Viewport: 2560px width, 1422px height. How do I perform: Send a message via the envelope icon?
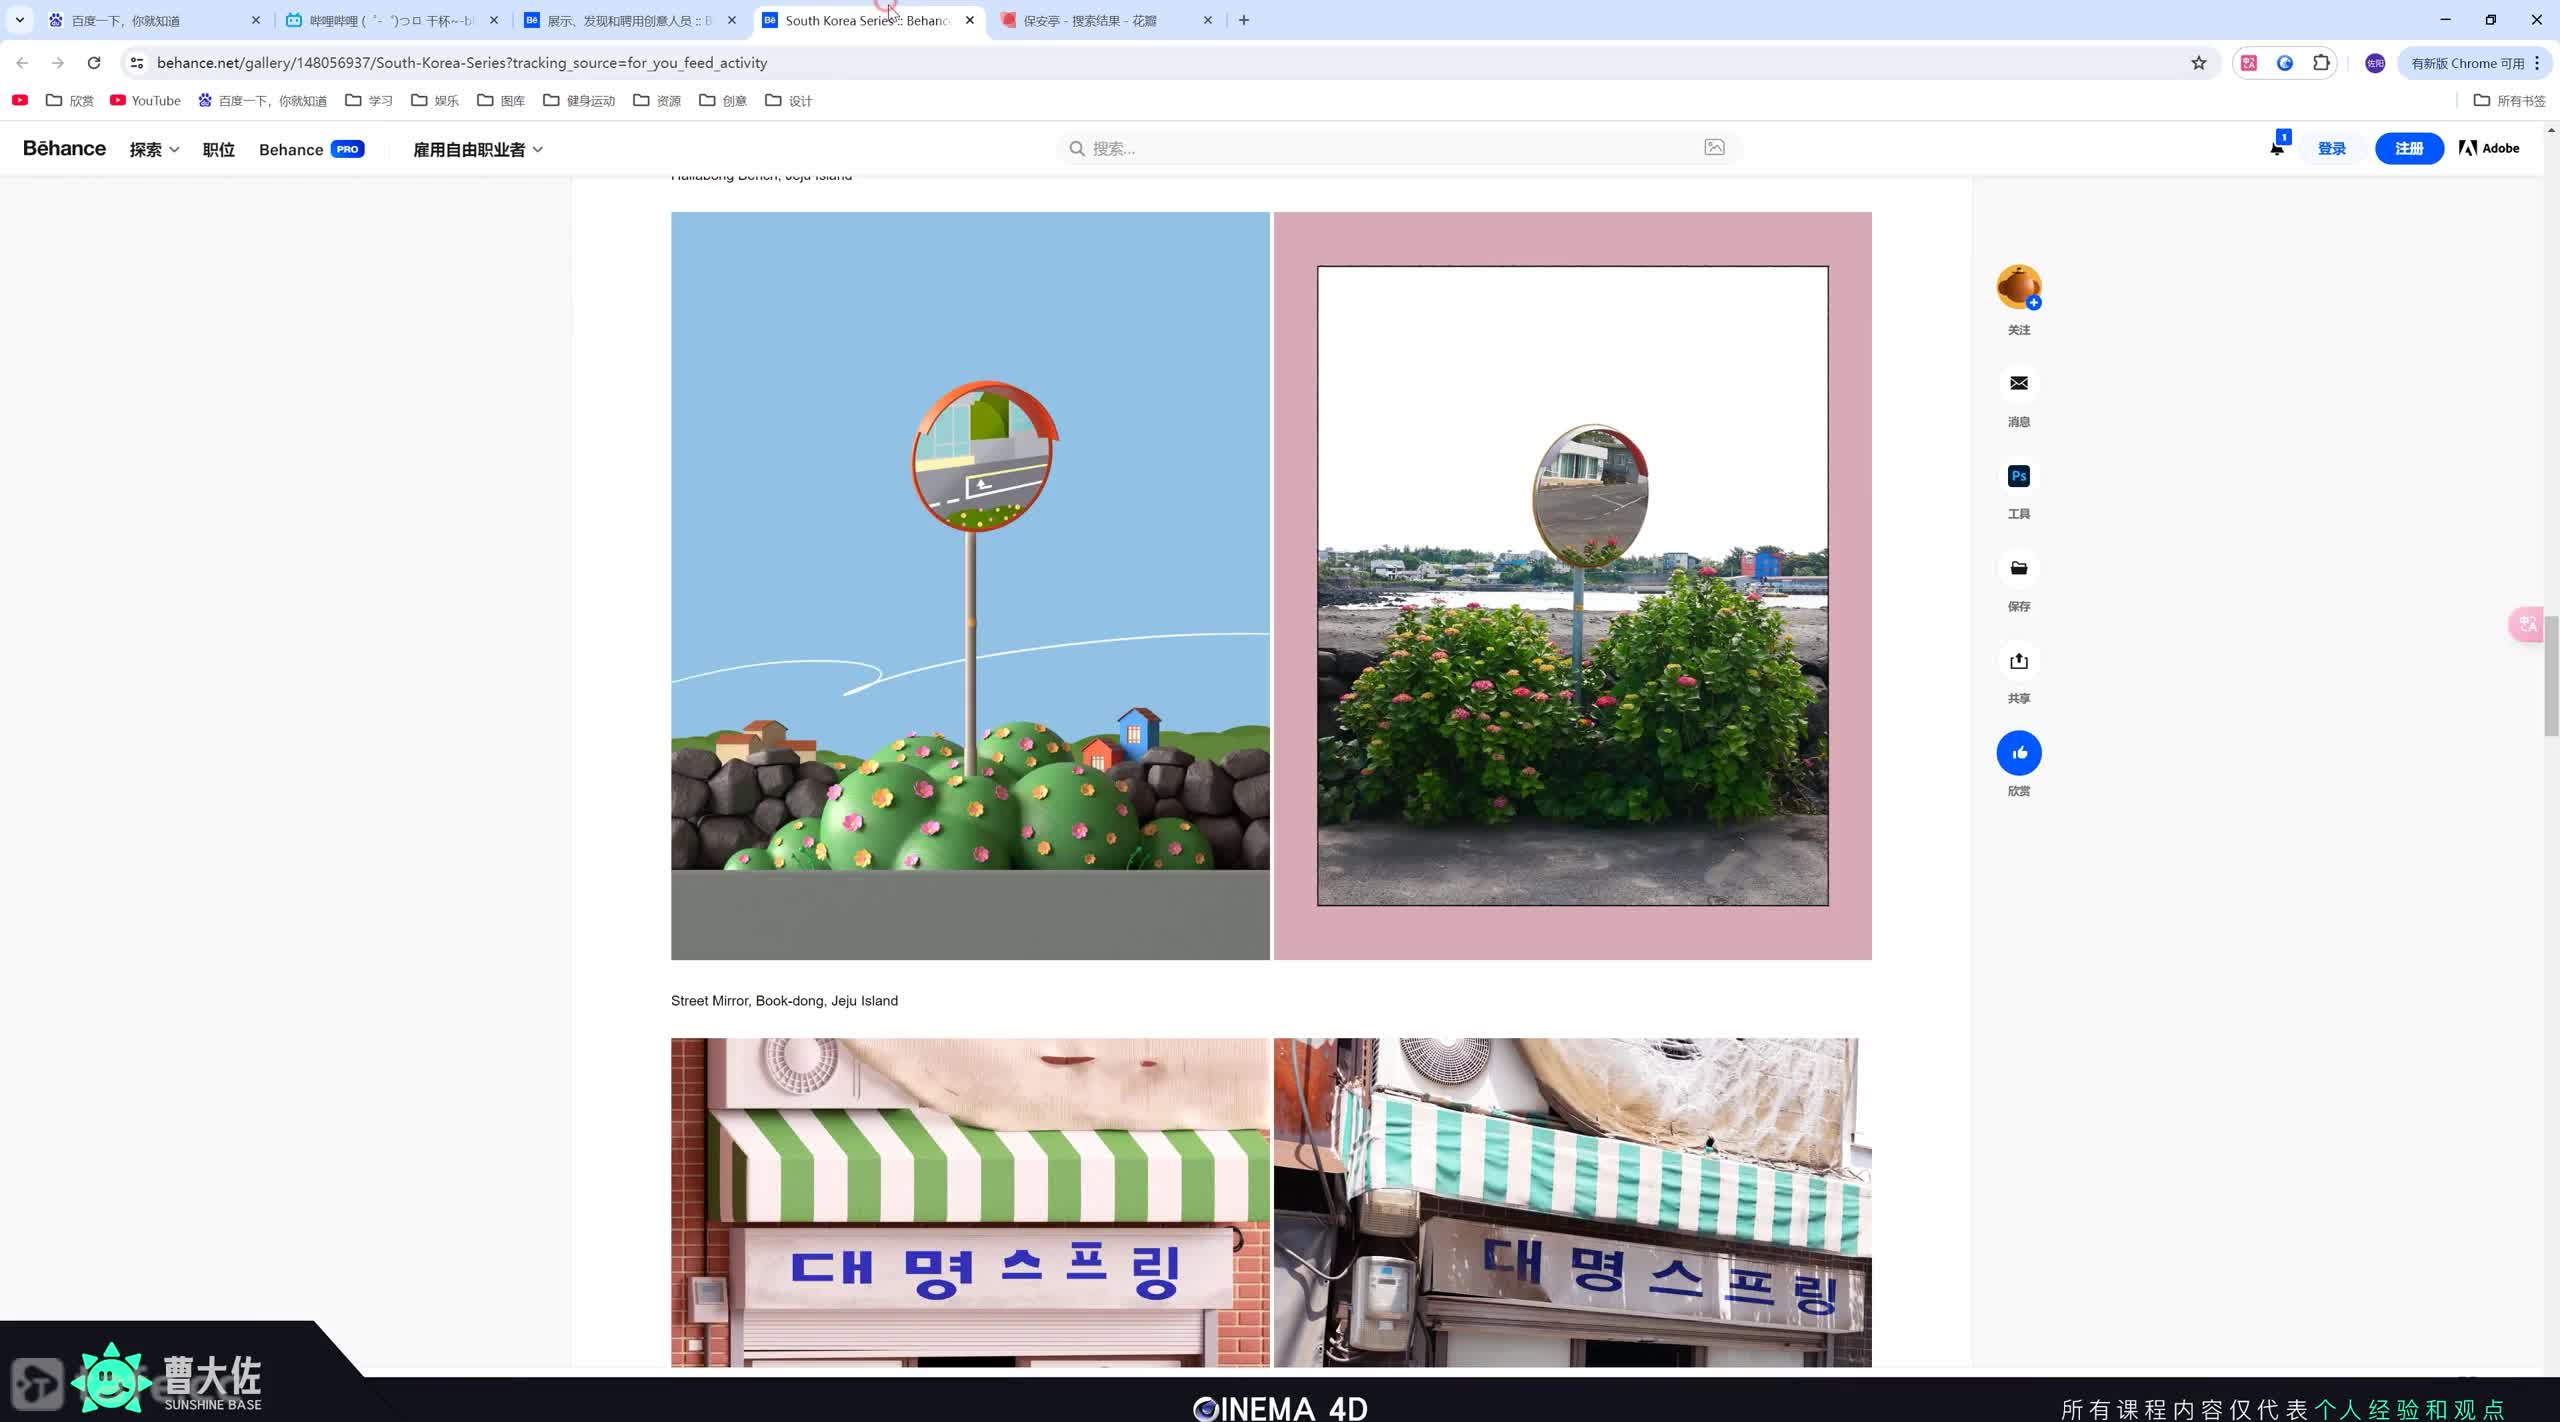[2018, 383]
